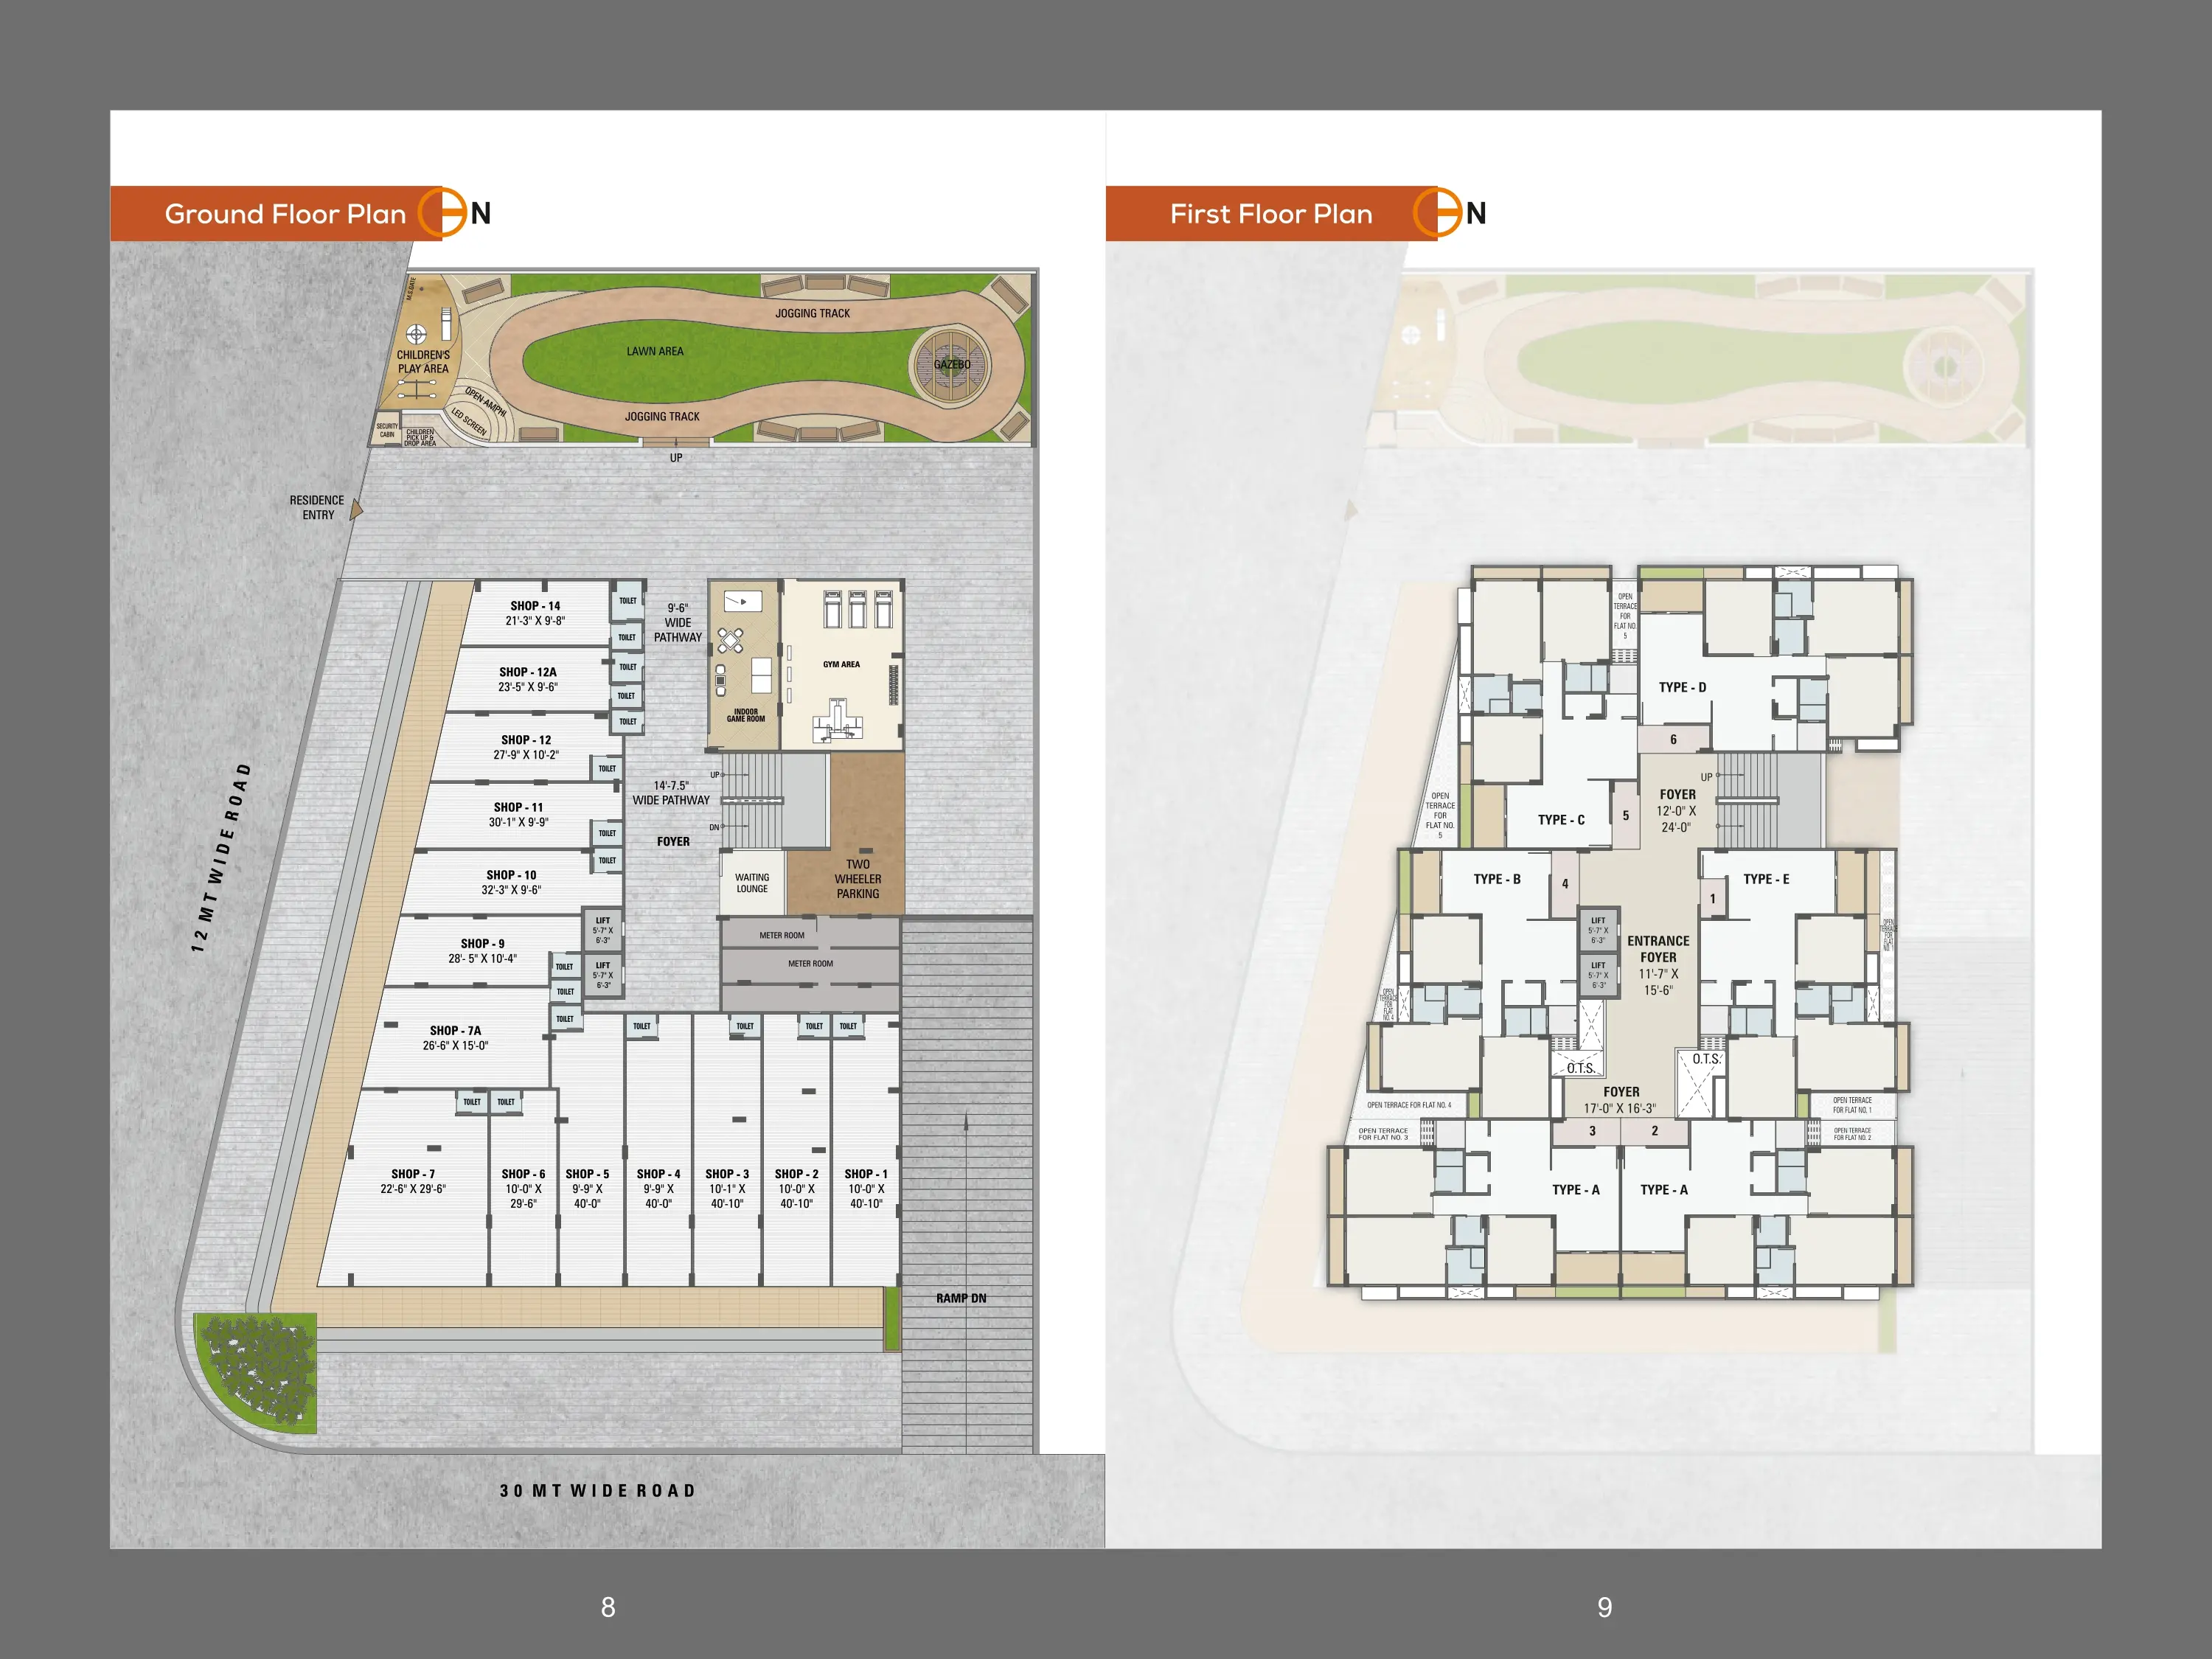The width and height of the screenshot is (2212, 1659).
Task: Click the First Floor Plan title banner
Action: point(1270,214)
